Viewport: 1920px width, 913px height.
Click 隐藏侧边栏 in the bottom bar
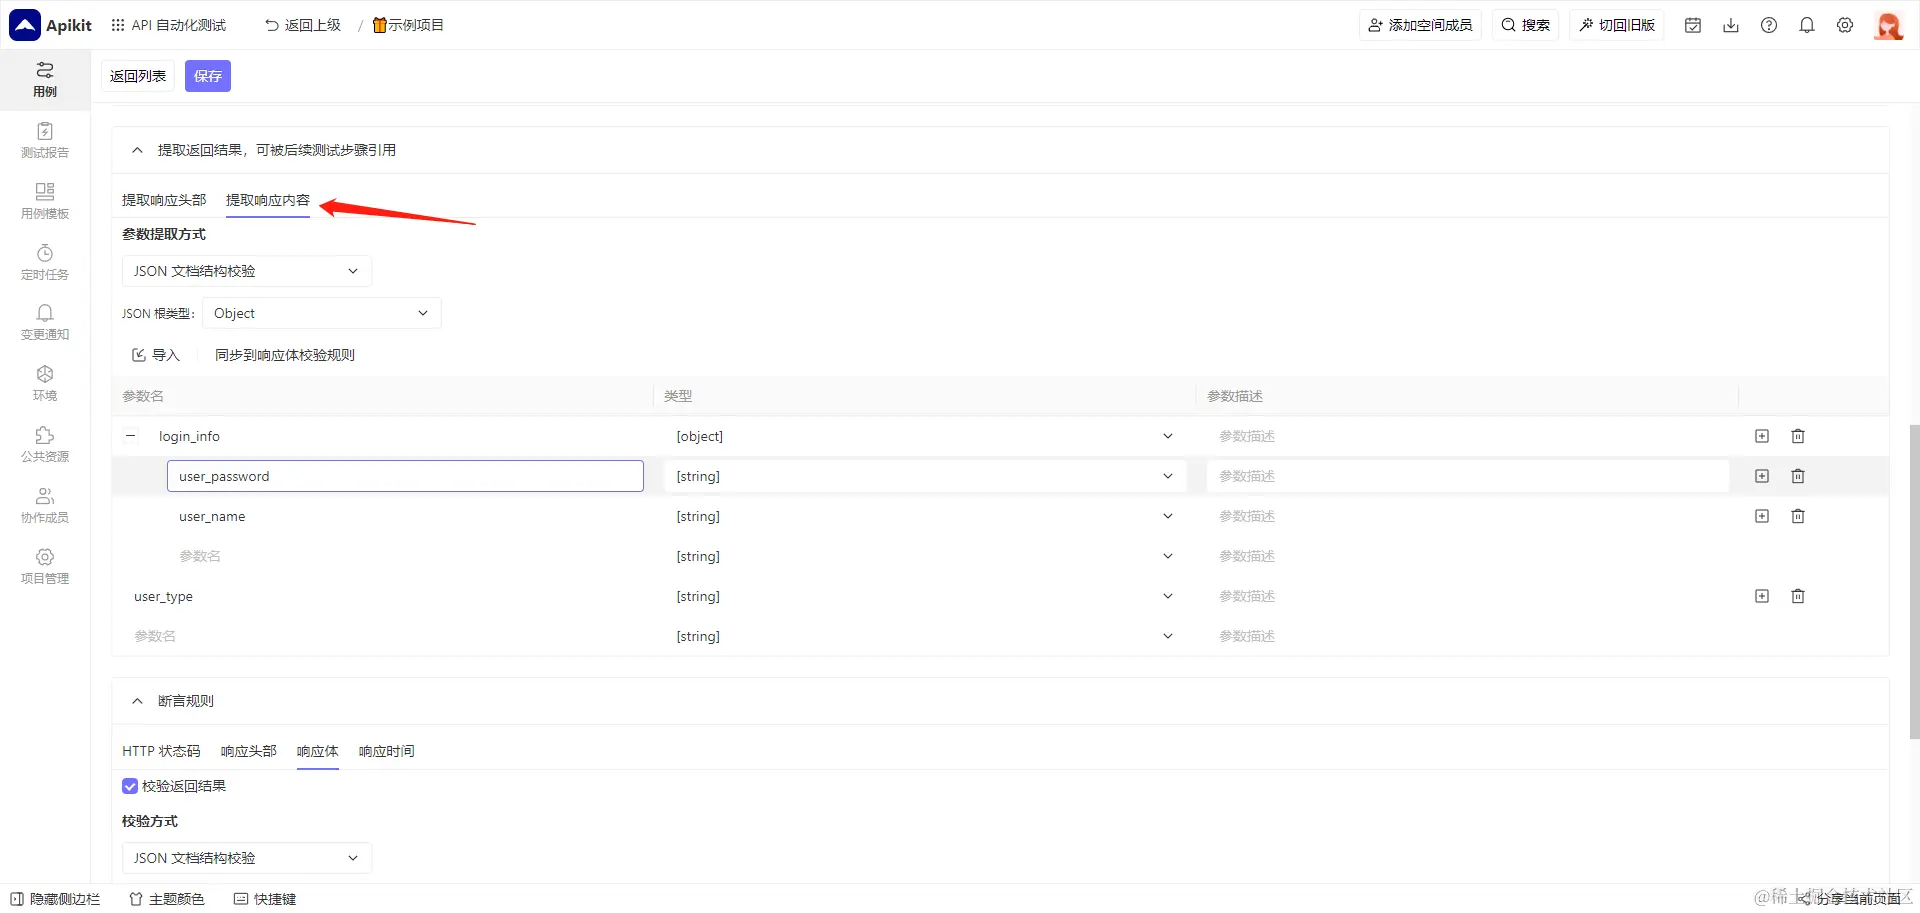(55, 899)
